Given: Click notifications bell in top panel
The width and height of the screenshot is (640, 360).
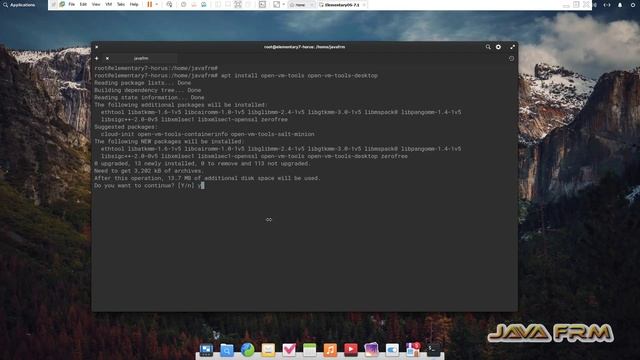Looking at the screenshot, I should (620, 5).
